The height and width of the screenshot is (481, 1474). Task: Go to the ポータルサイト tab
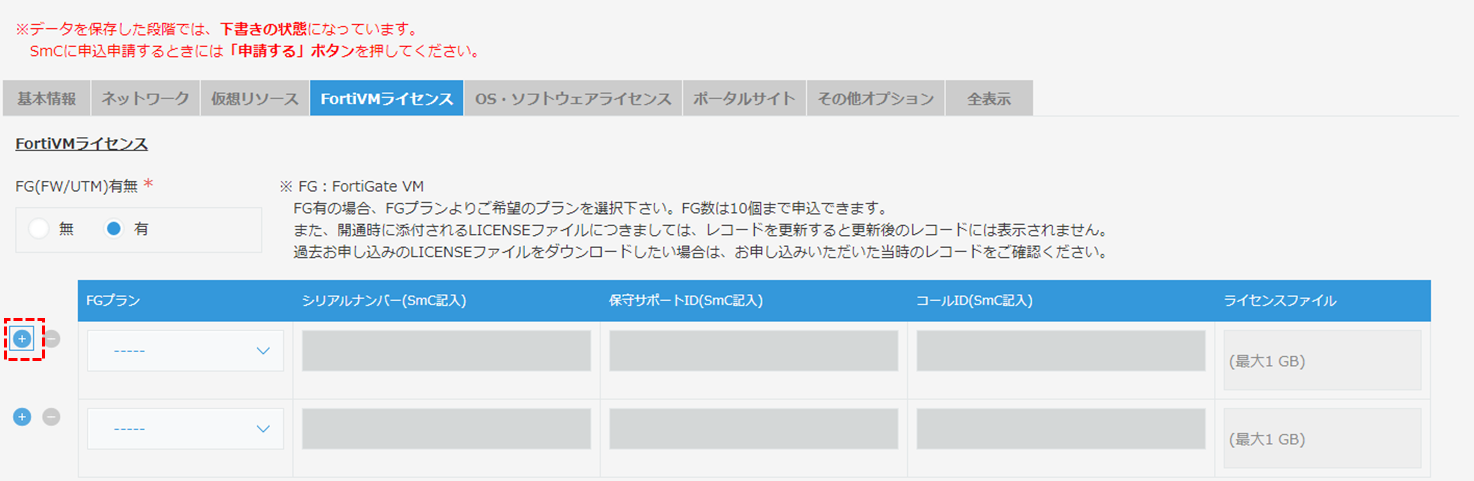point(744,98)
